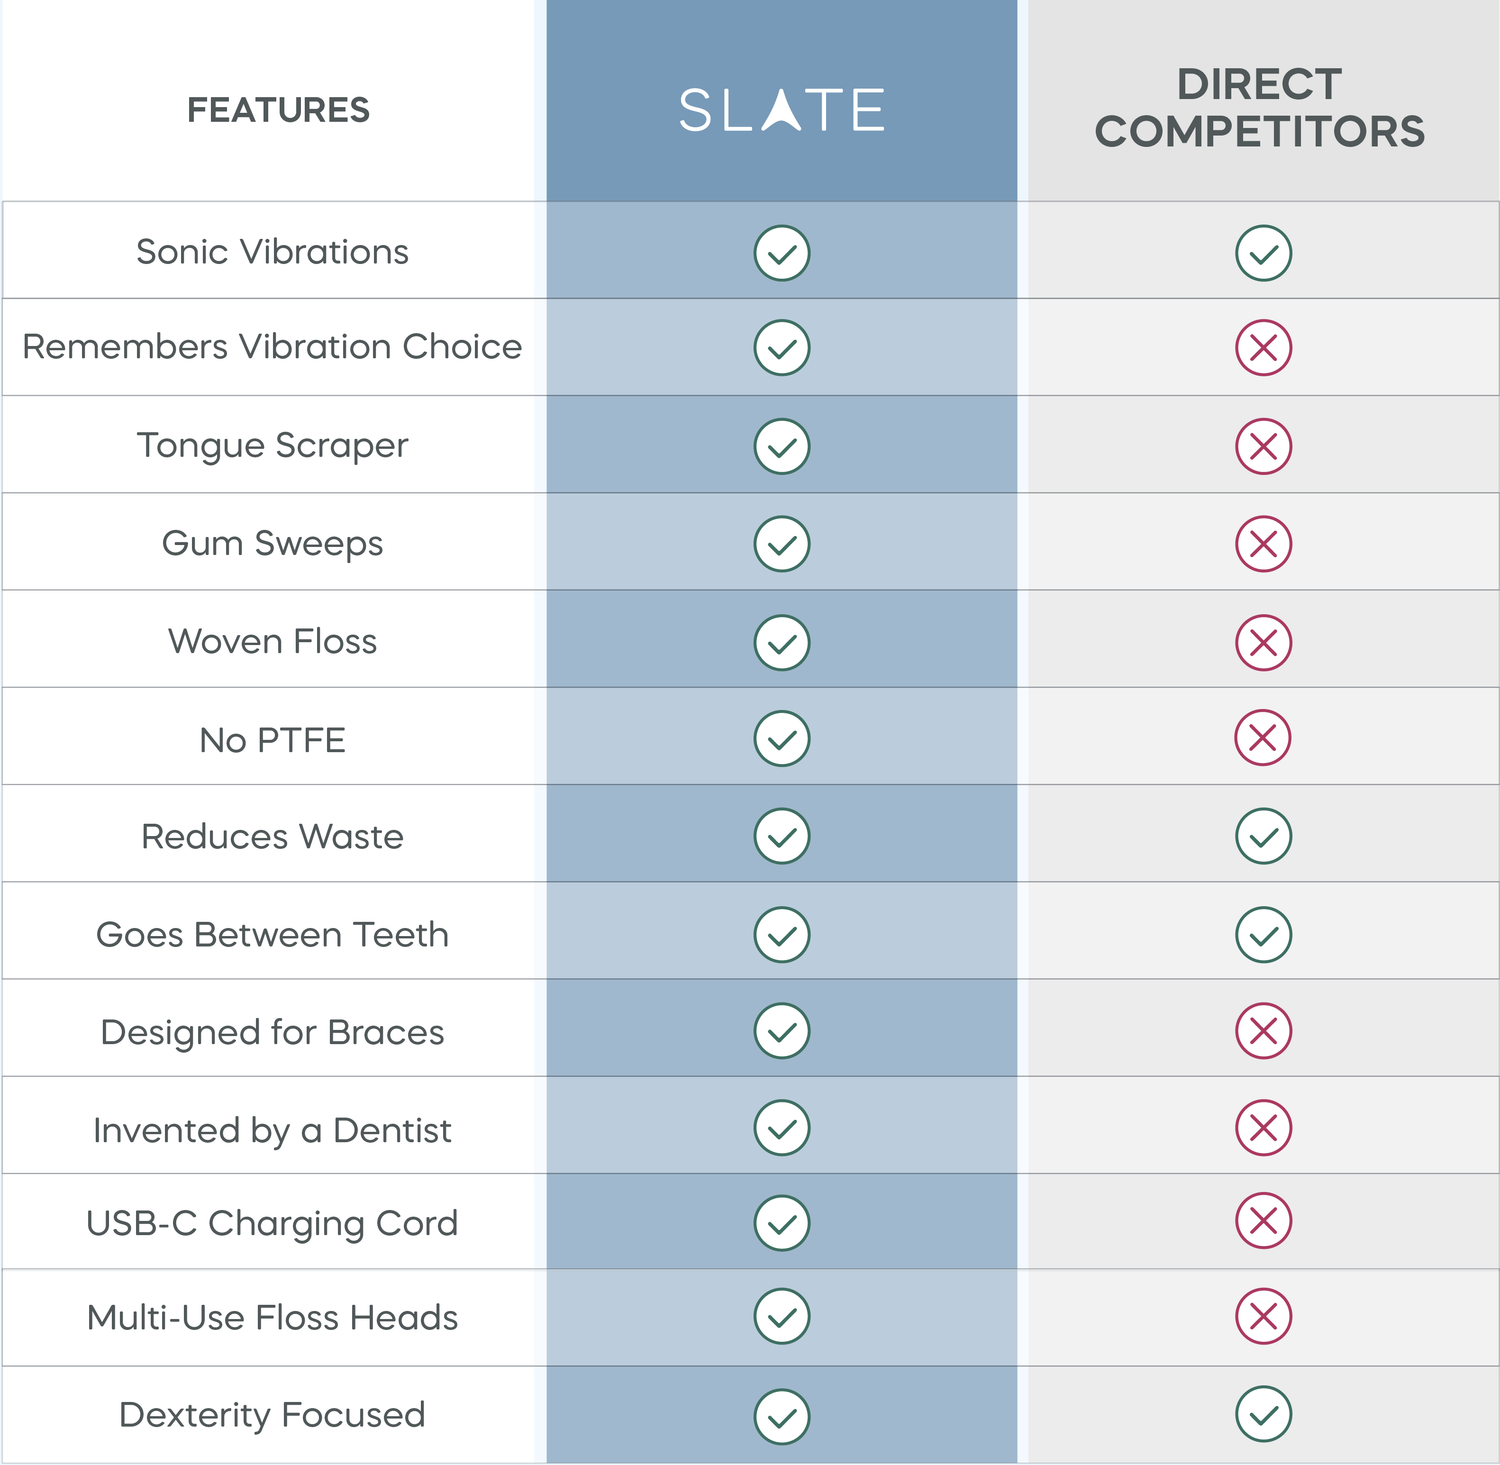Viewport: 1500px width, 1465px height.
Task: Click the FEATURES column heading
Action: point(278,110)
